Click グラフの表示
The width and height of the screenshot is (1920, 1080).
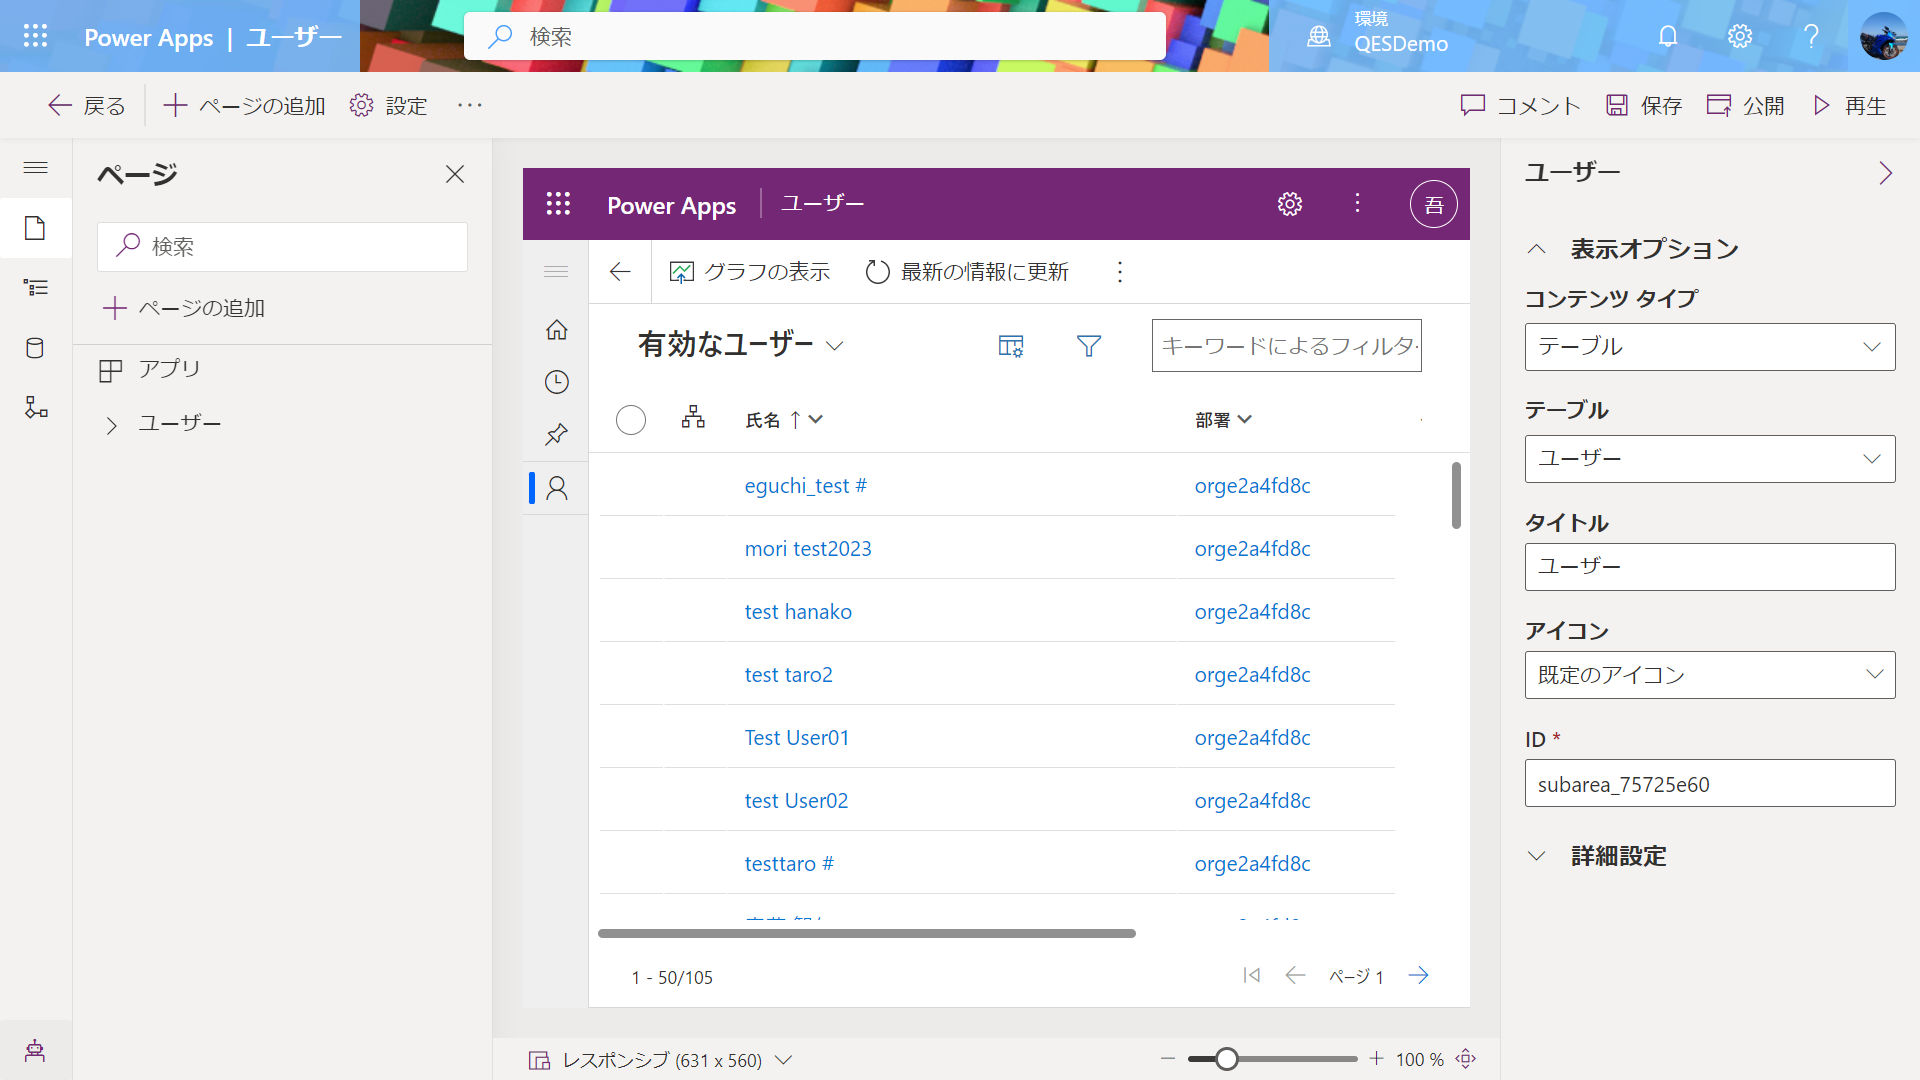point(750,272)
